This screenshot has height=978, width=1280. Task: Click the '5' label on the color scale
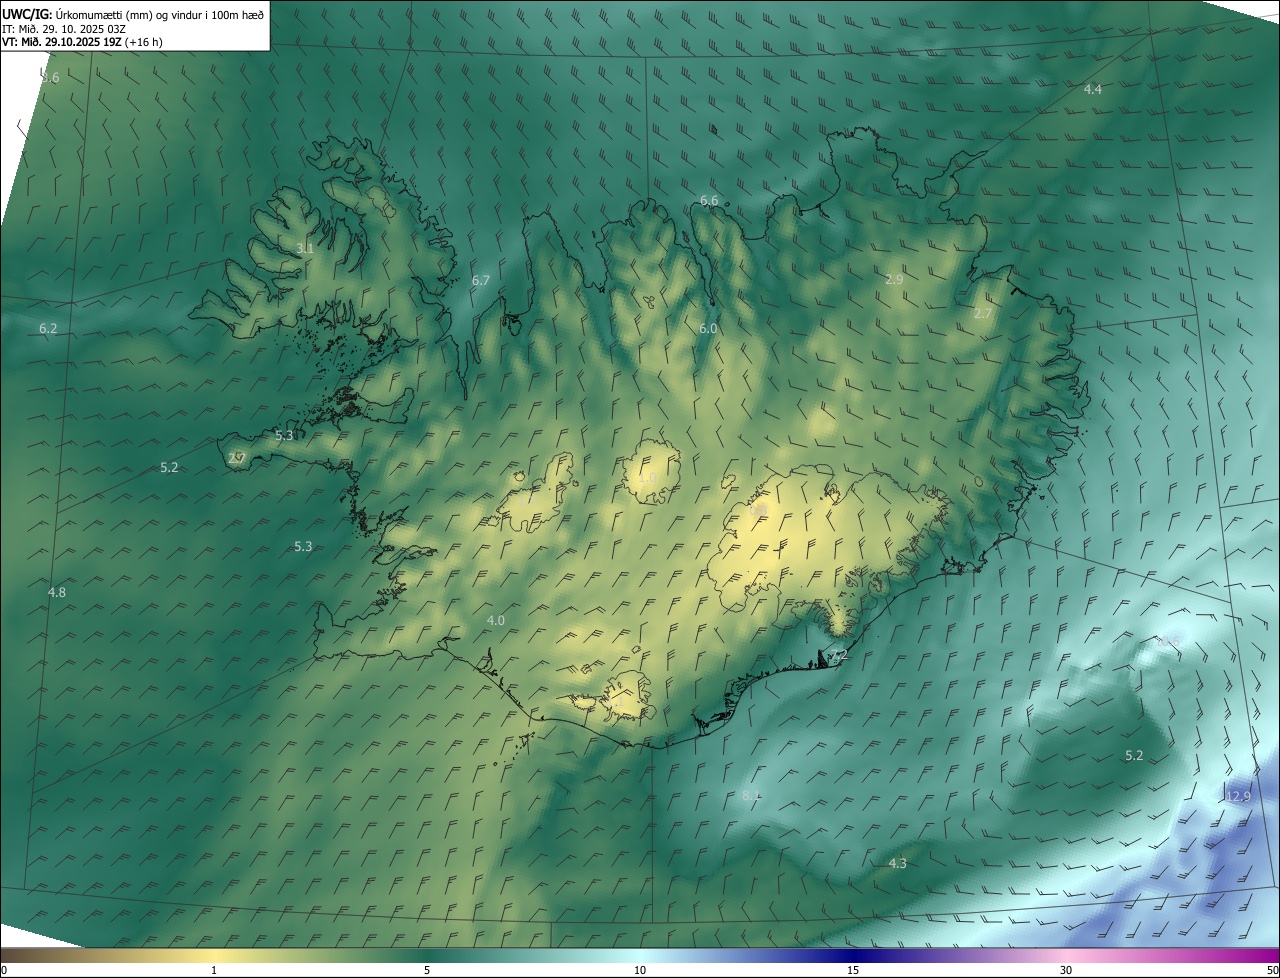(x=427, y=971)
